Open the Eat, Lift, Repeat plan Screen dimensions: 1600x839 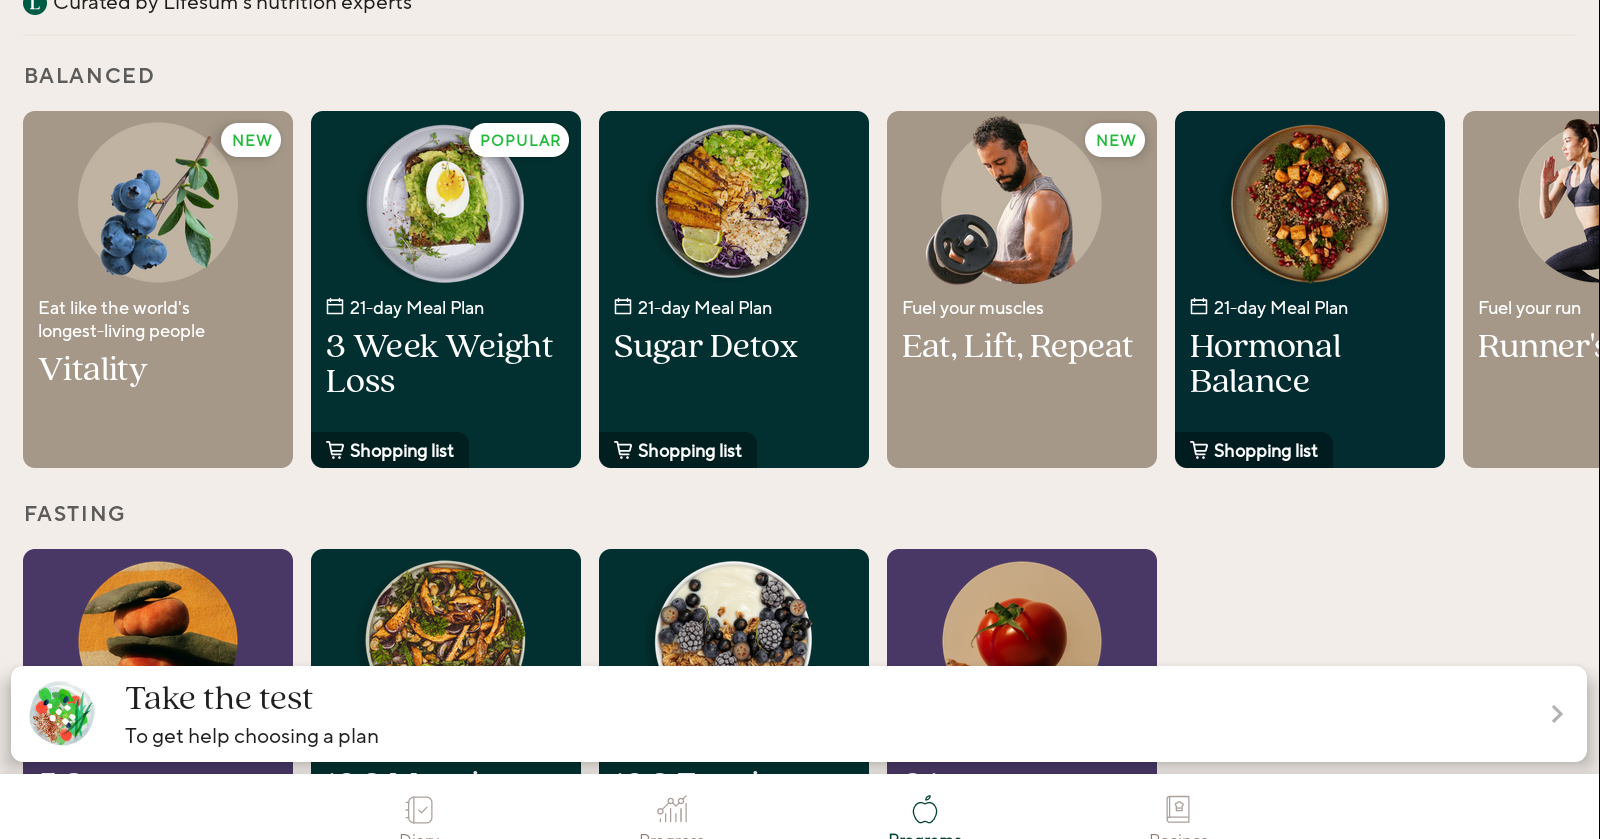tap(1021, 289)
